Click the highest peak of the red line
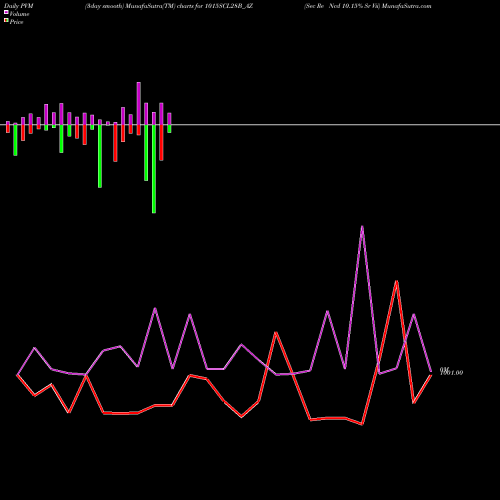This screenshot has height=500, width=500. (396, 281)
